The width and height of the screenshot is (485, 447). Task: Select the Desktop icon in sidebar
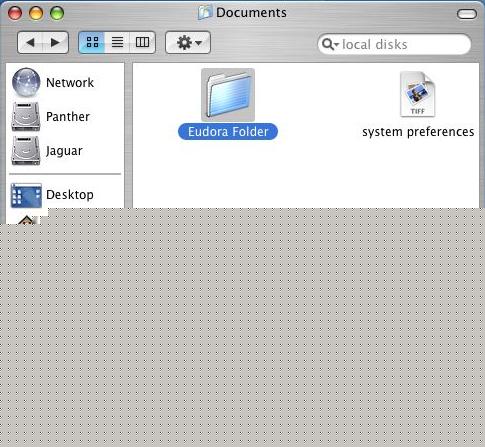click(26, 195)
